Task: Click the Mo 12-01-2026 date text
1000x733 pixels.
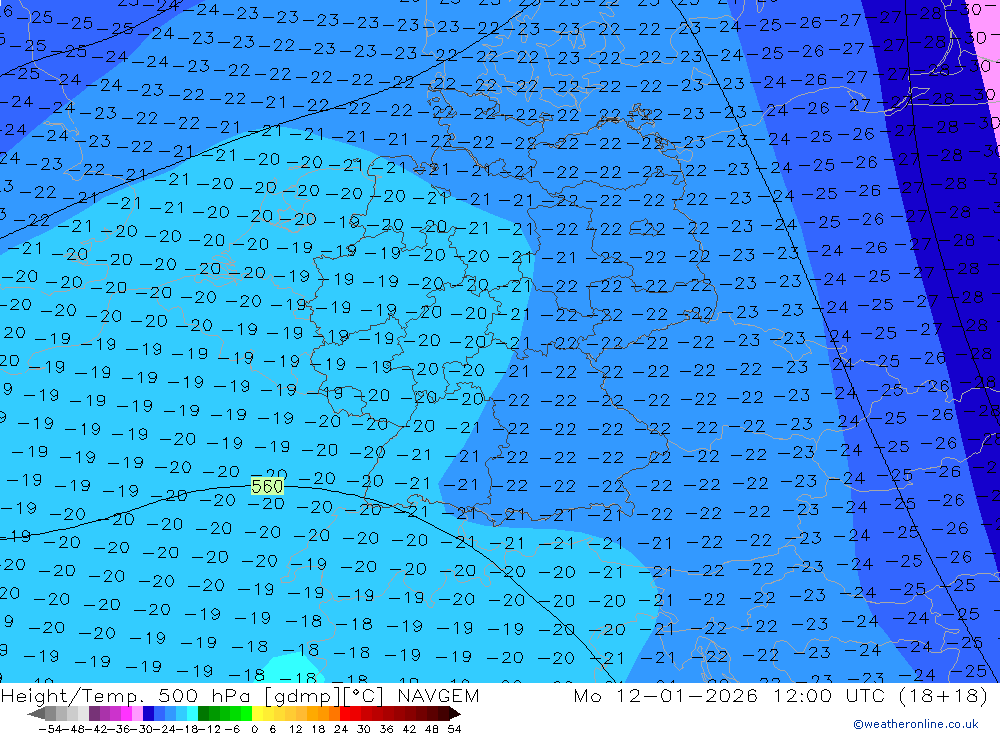Action: [x=655, y=696]
